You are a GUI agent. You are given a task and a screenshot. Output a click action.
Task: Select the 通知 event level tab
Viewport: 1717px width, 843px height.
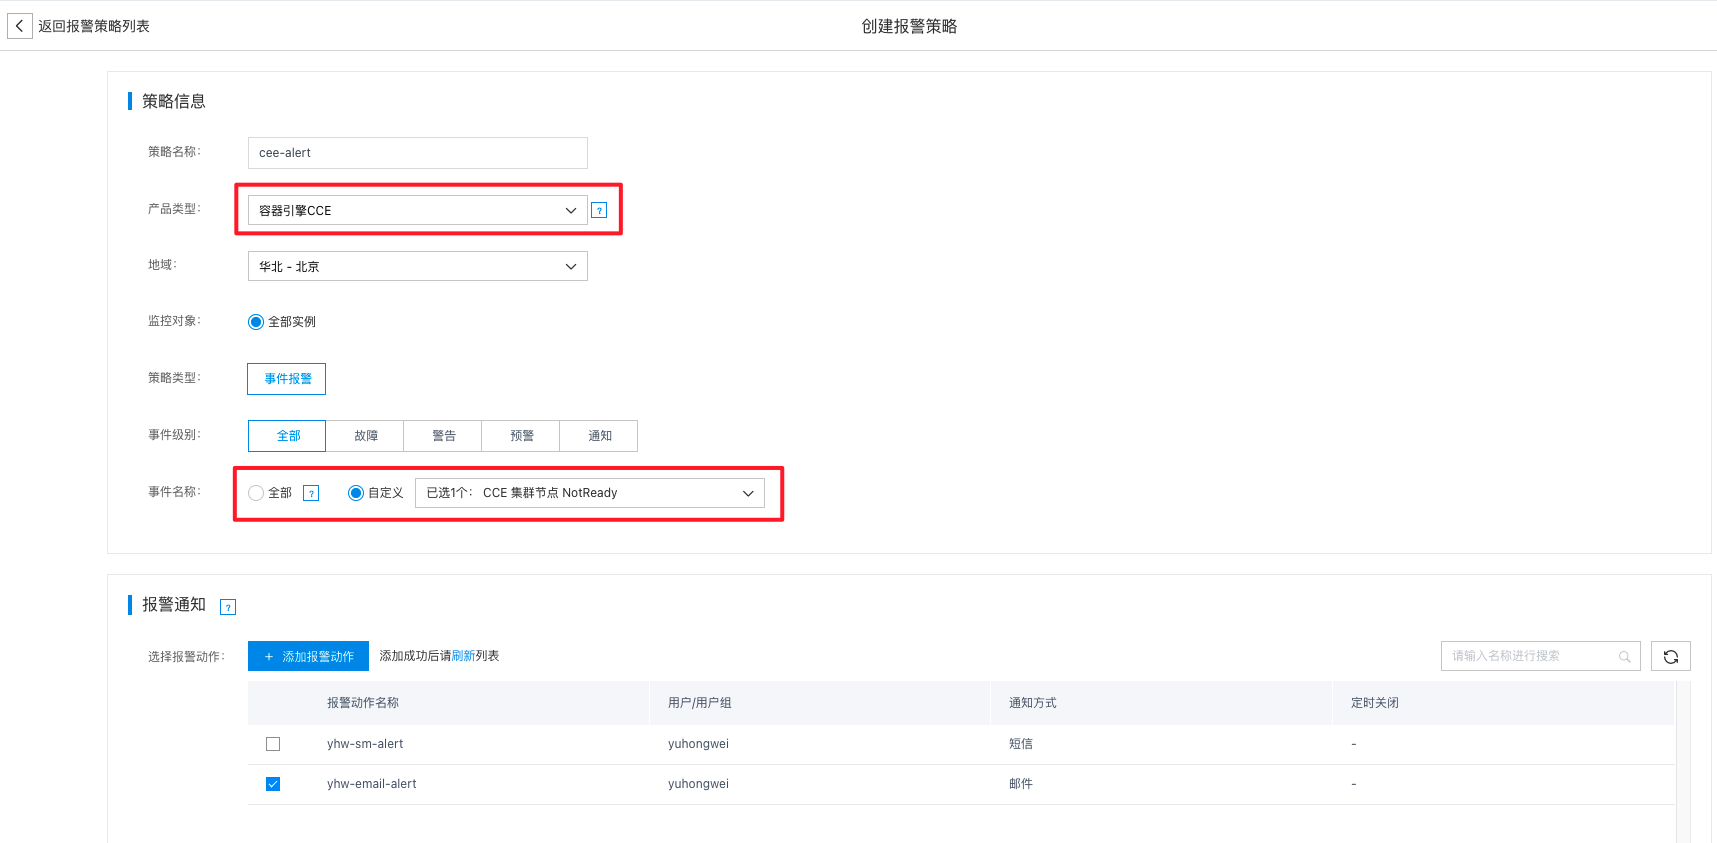coord(599,436)
